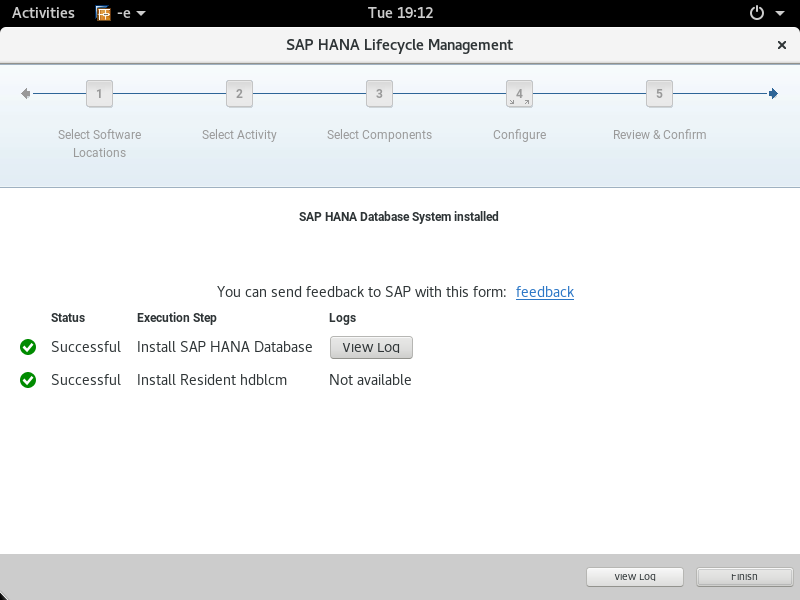This screenshot has height=600, width=800.
Task: Select step 1 Select Software Locations
Action: click(x=99, y=93)
